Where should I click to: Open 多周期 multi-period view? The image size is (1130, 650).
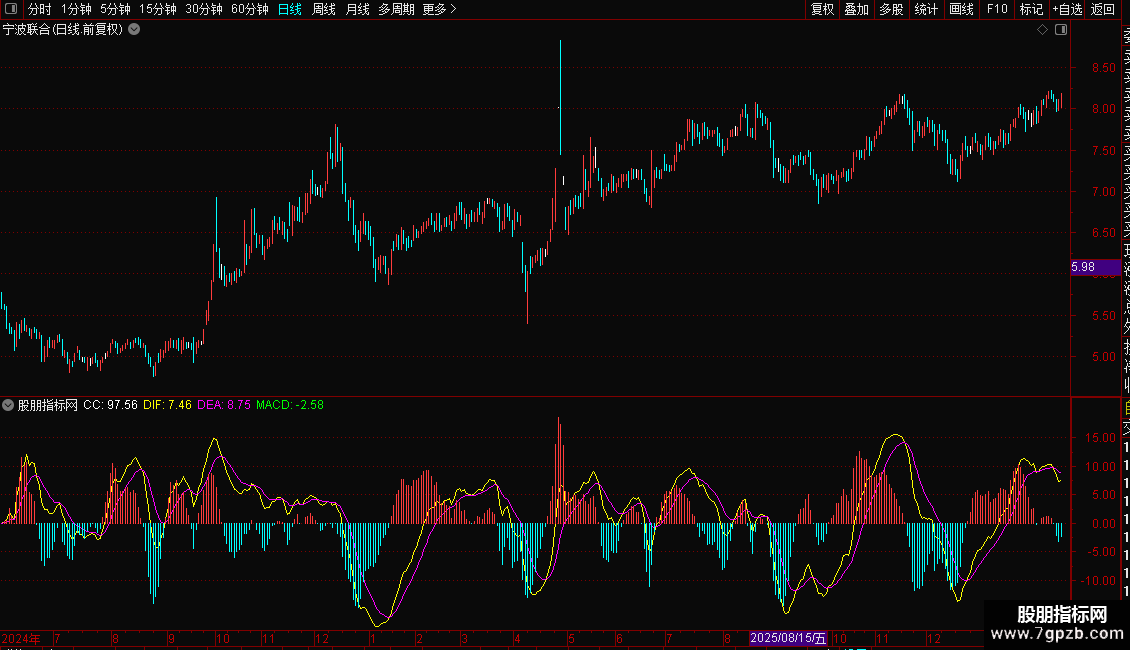pyautogui.click(x=396, y=9)
